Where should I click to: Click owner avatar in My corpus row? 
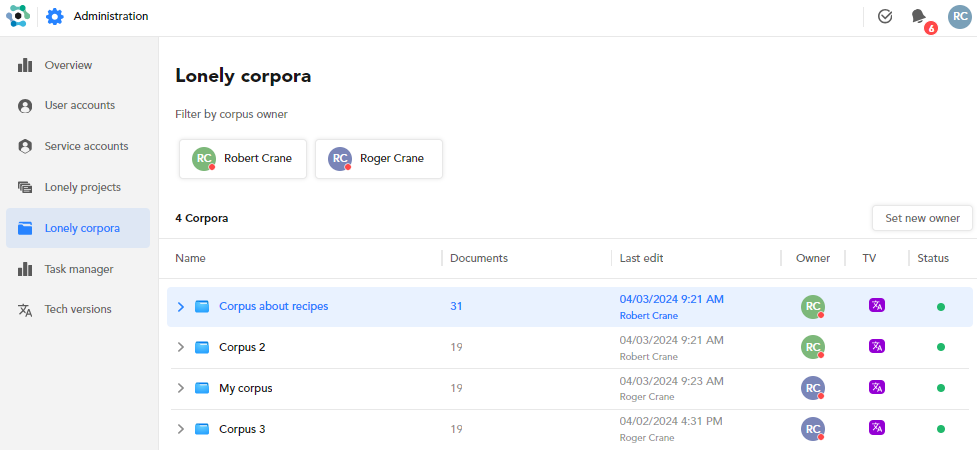[x=813, y=388]
